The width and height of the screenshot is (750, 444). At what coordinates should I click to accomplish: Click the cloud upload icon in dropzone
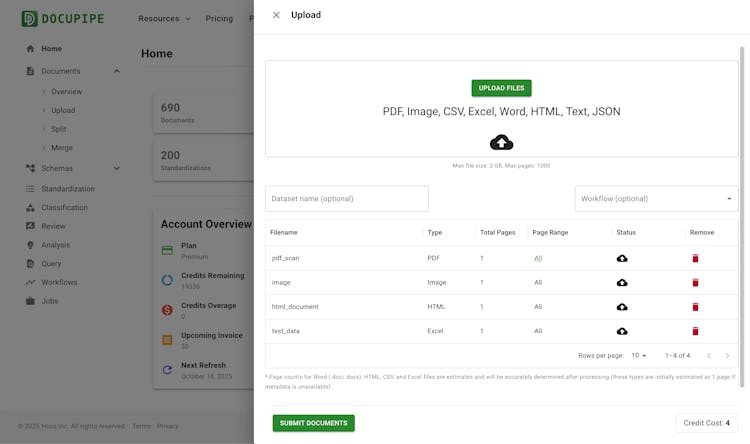point(501,142)
